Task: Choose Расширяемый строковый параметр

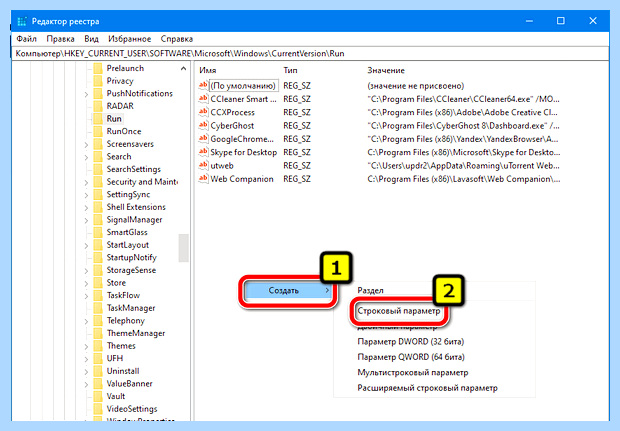Action: click(x=427, y=388)
